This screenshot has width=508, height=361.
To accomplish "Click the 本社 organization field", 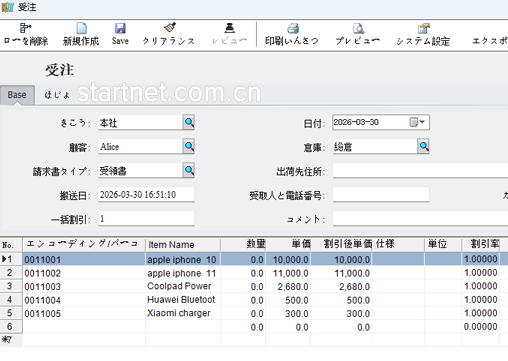I will point(140,122).
